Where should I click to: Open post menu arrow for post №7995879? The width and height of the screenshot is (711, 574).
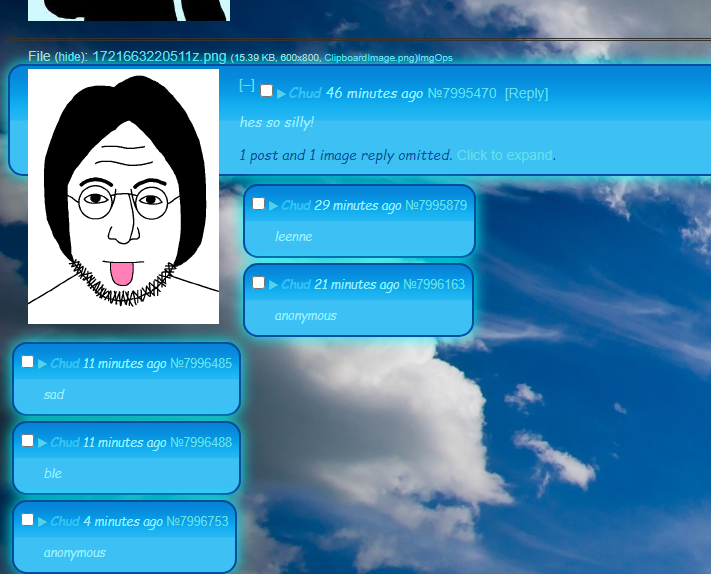pyautogui.click(x=273, y=205)
